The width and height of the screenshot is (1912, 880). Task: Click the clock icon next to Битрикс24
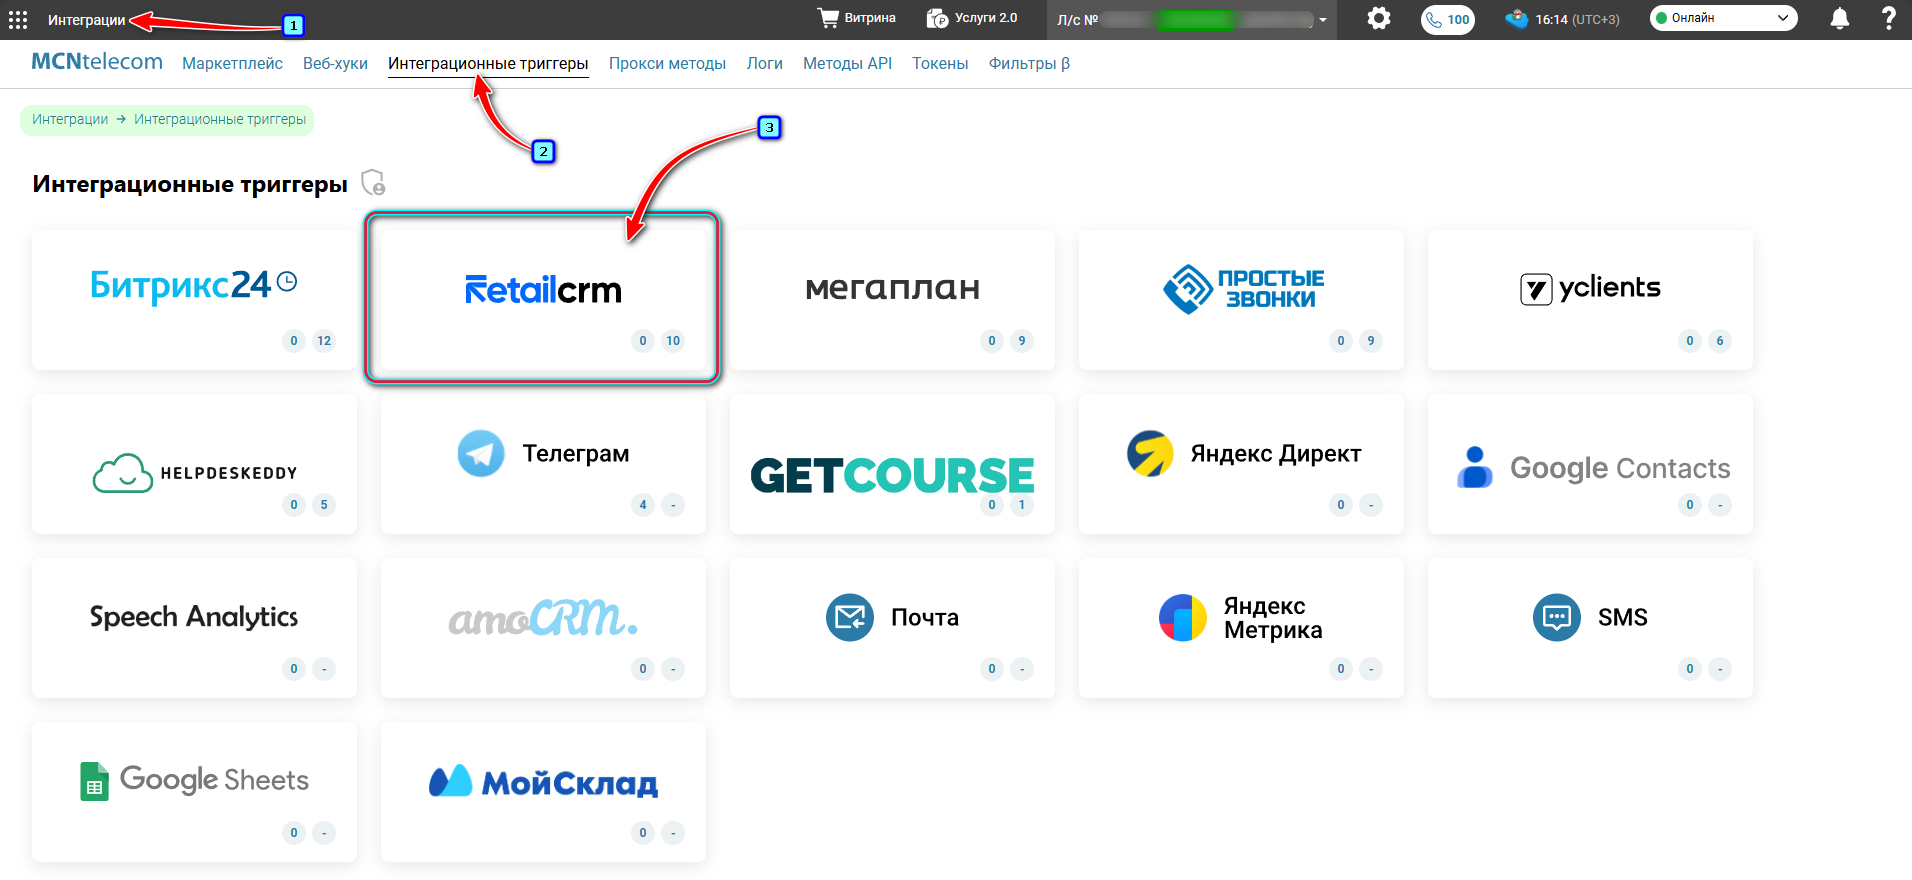pyautogui.click(x=287, y=281)
